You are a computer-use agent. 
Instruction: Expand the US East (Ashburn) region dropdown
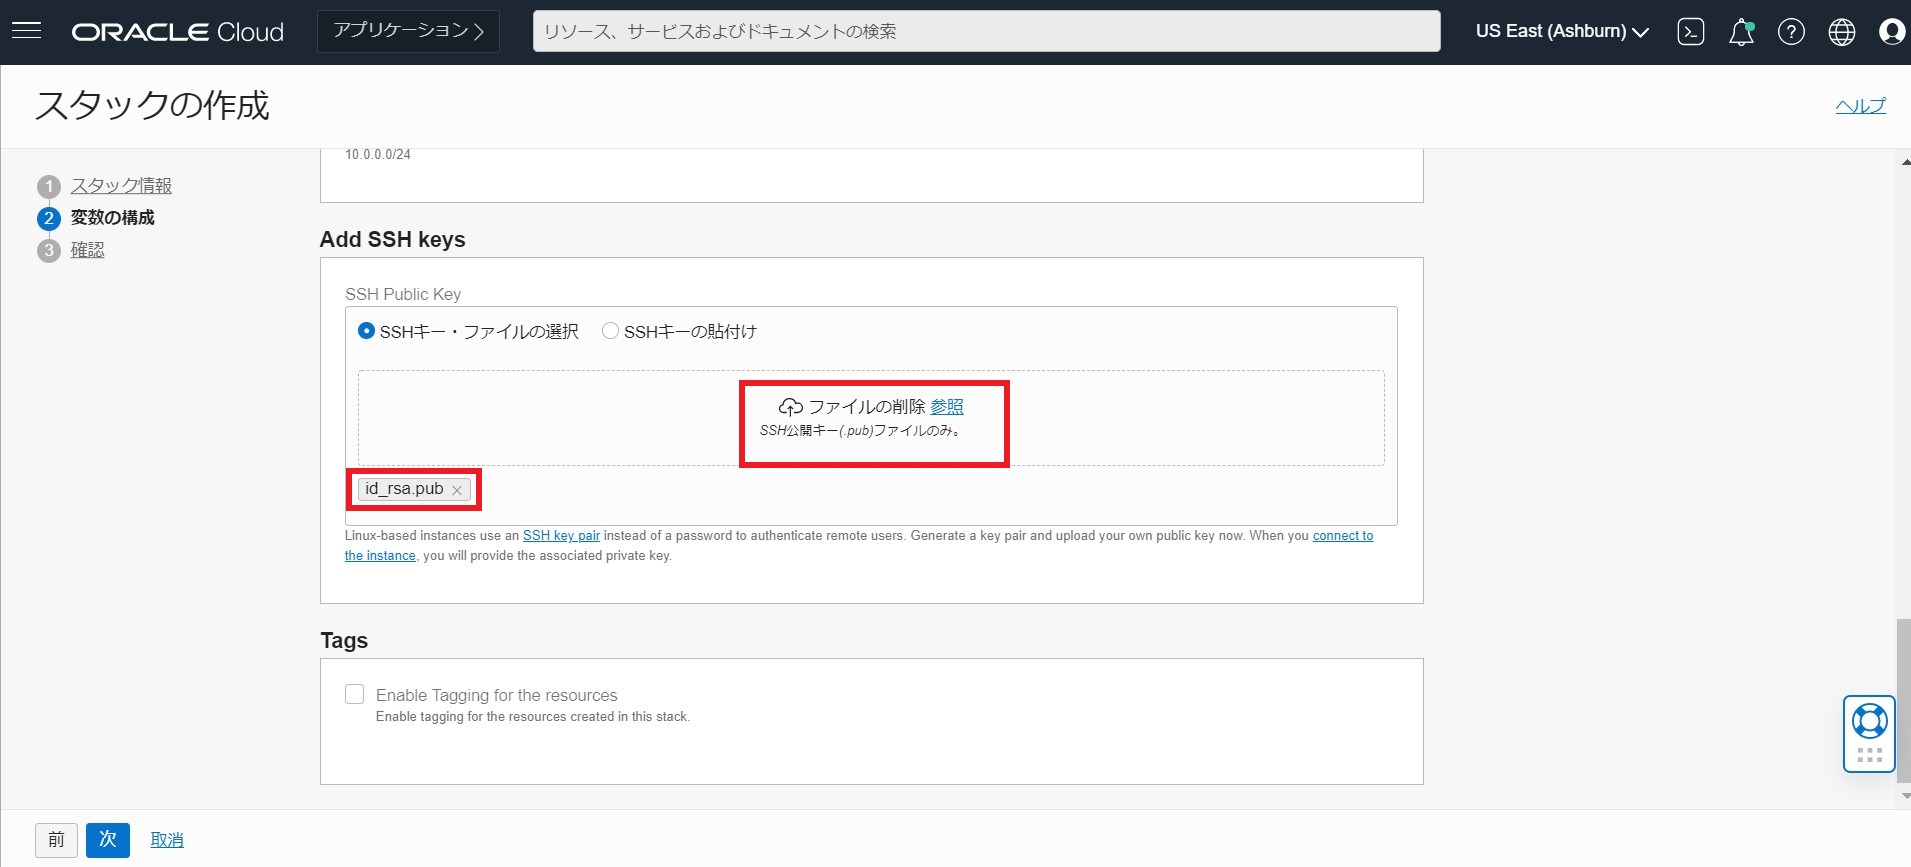(x=1561, y=32)
